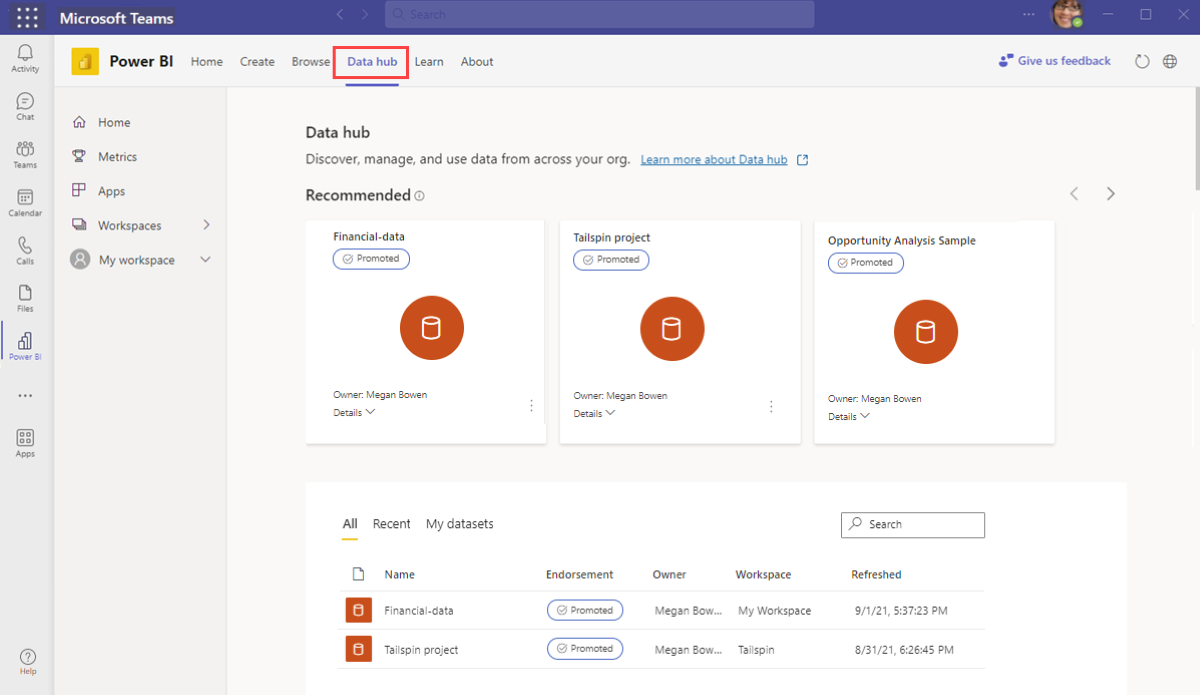
Task: Open the Create tab in Power BI
Action: (x=257, y=61)
